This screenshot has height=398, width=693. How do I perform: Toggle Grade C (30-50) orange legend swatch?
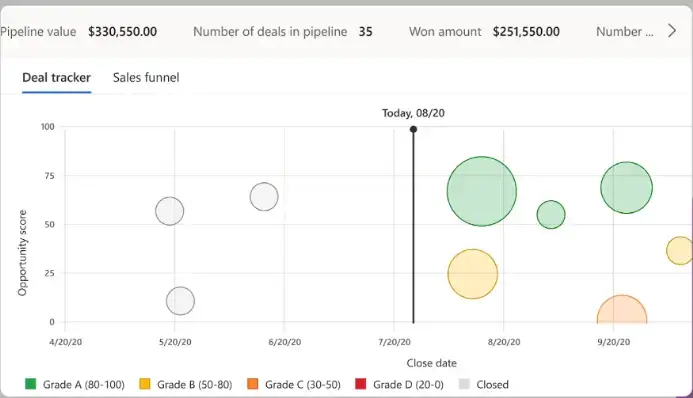[x=253, y=384]
